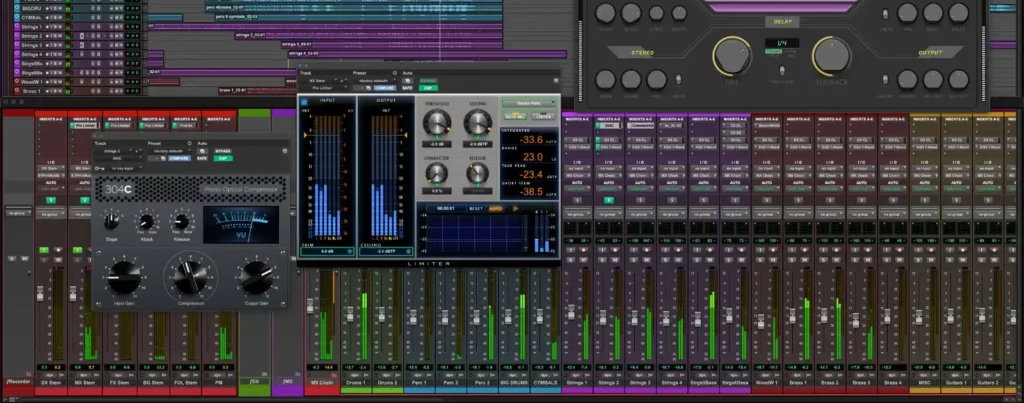Click the limiter Threshold knob

coord(437,123)
